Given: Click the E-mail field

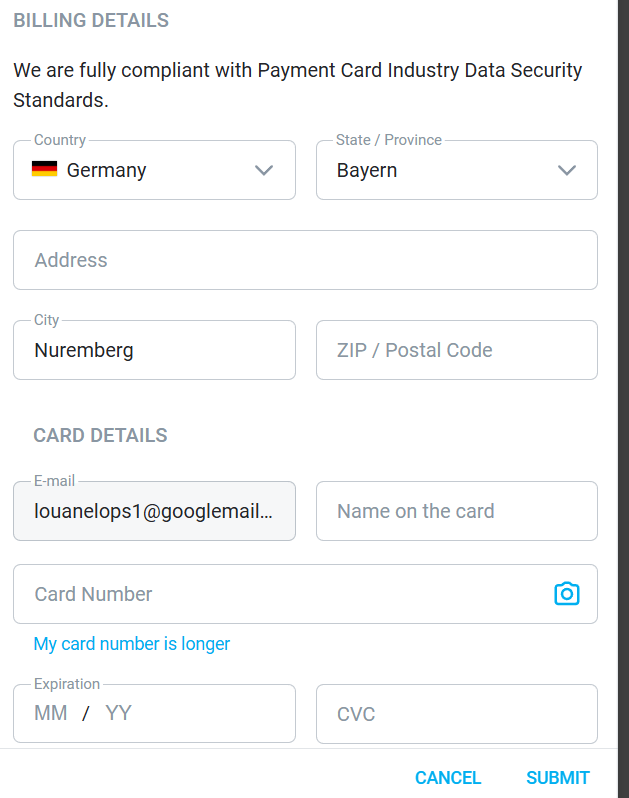Looking at the screenshot, I should tap(154, 511).
